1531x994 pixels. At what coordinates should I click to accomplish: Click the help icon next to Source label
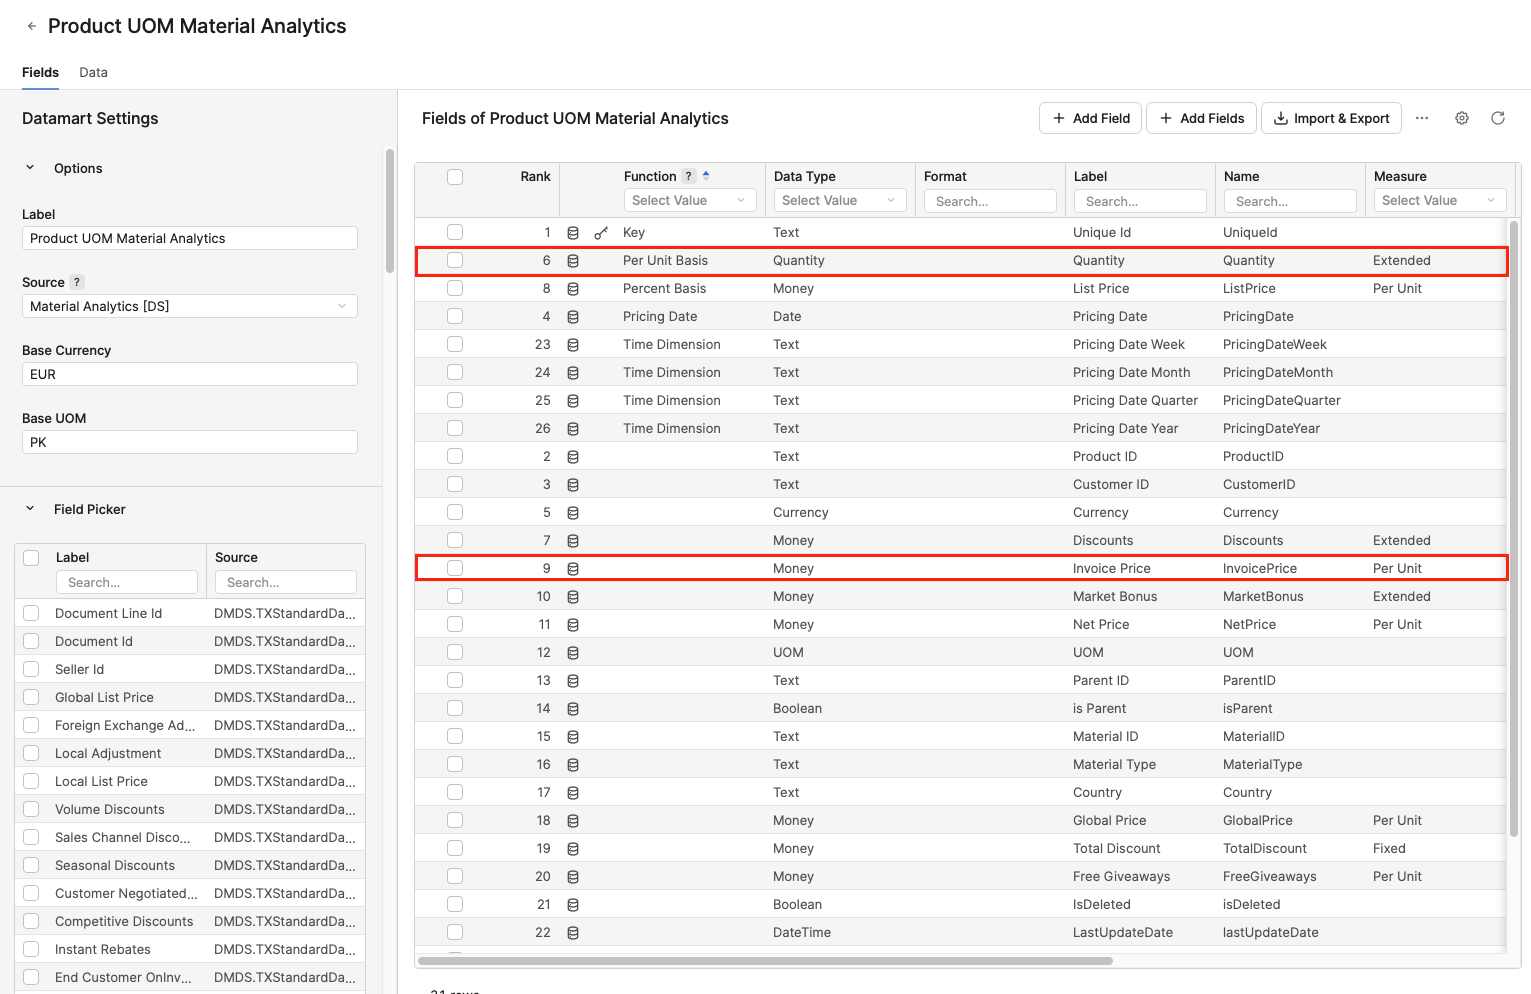(x=77, y=282)
